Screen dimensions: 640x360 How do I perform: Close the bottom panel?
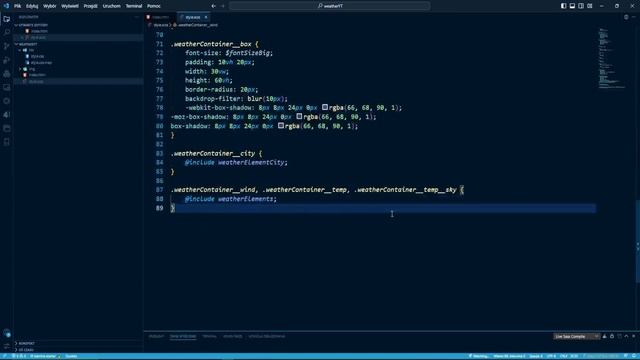click(634, 336)
